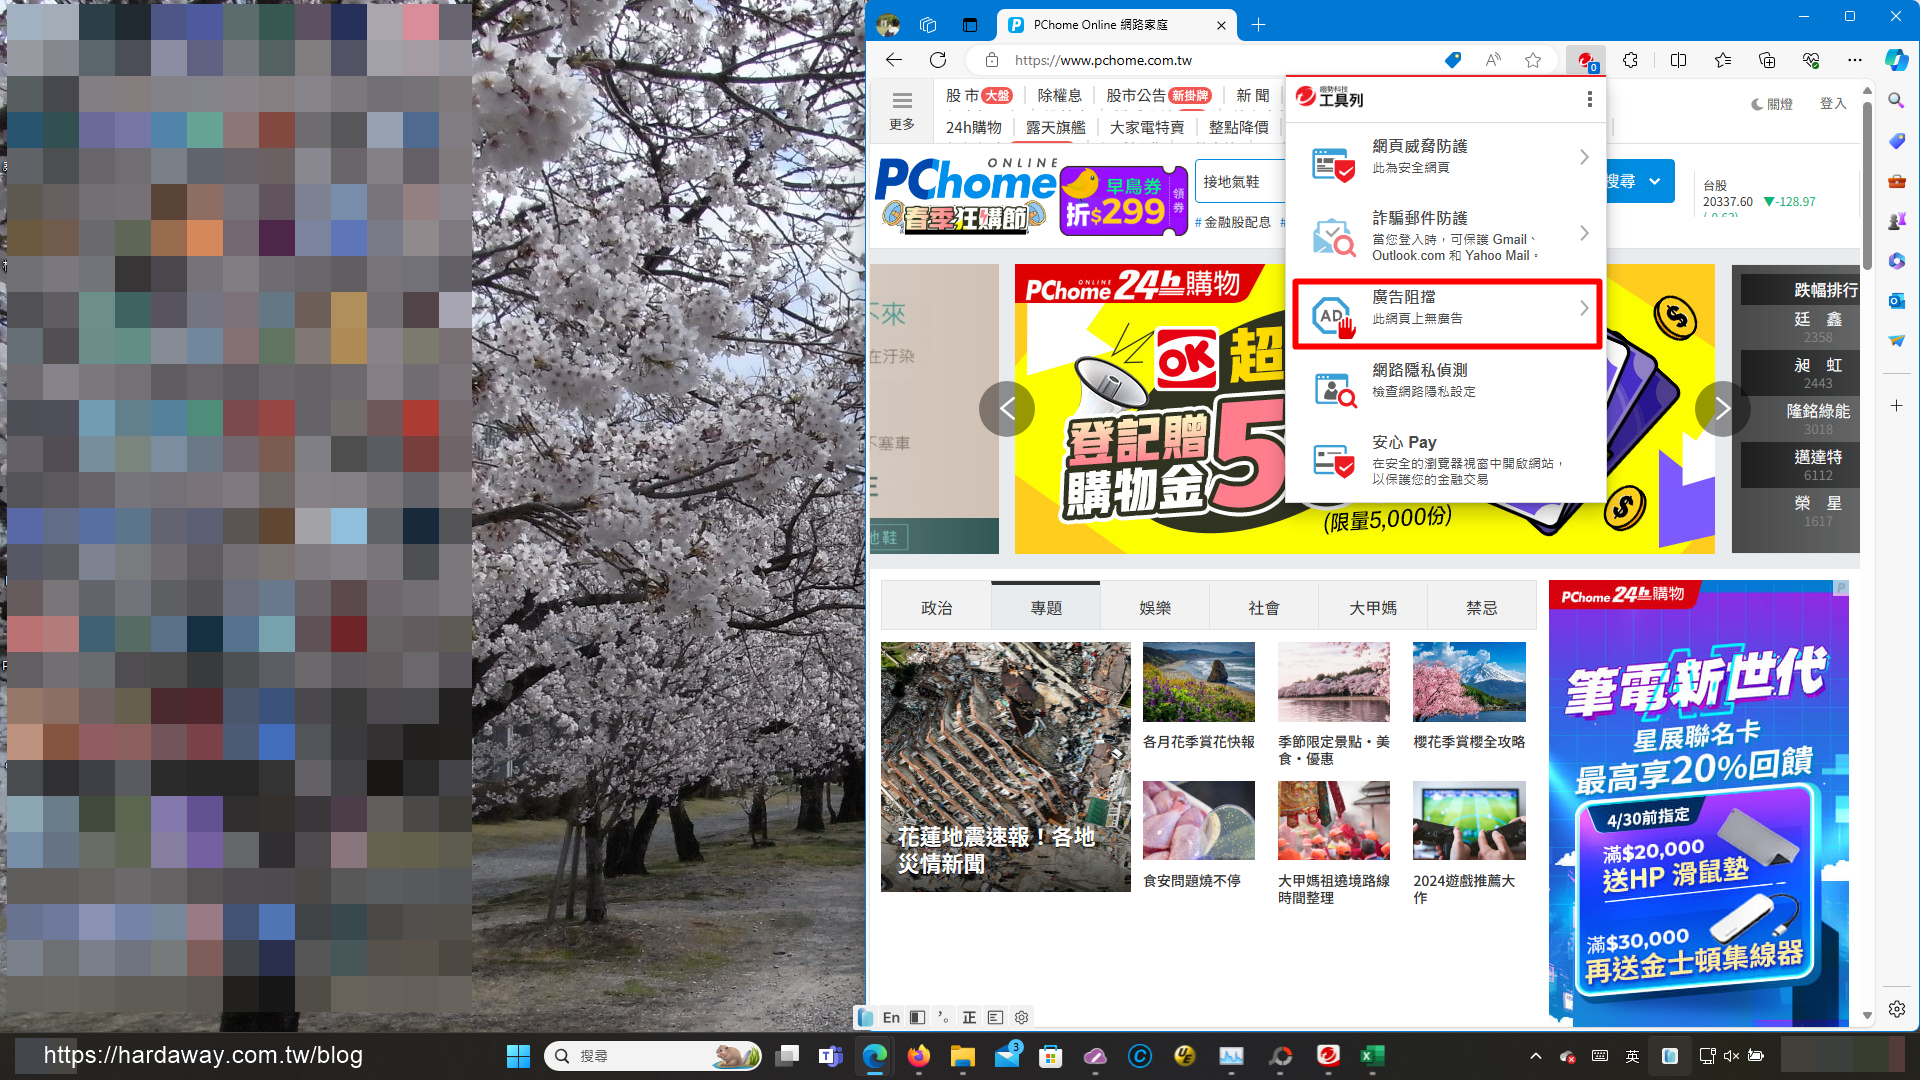Open Edge sidebar Outlook icon
Image resolution: width=1920 pixels, height=1080 pixels.
pos(1896,301)
